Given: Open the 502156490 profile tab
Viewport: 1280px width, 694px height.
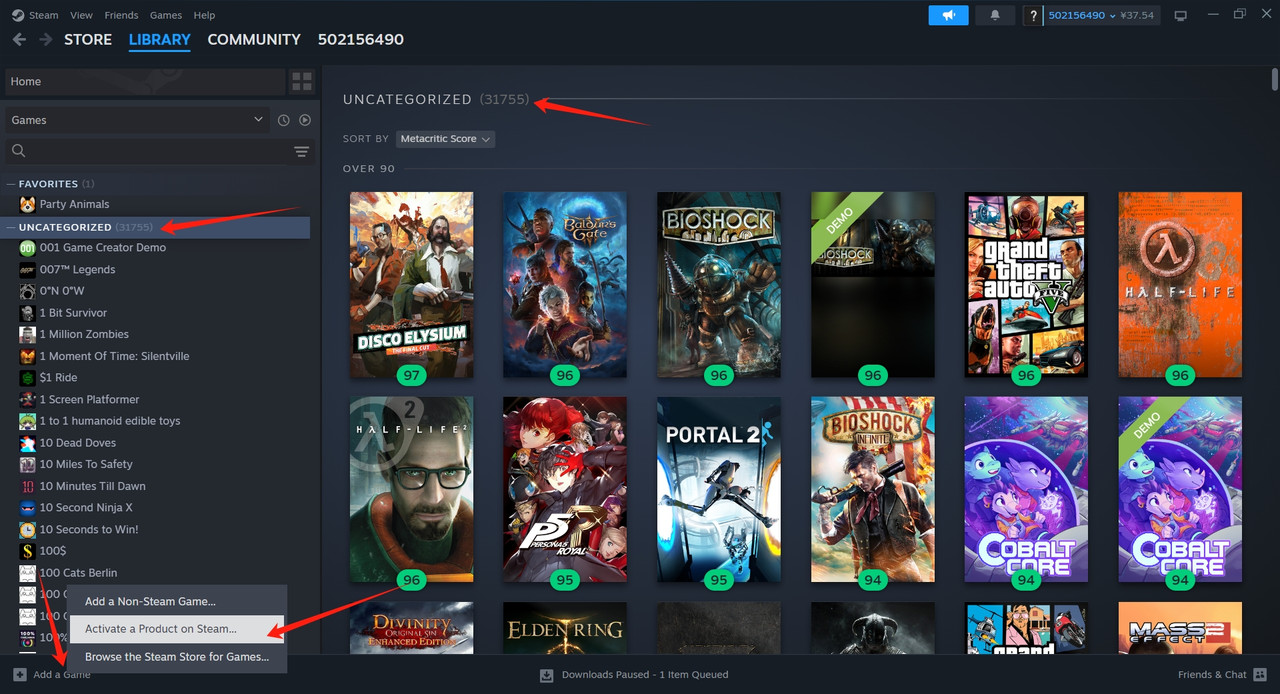Looking at the screenshot, I should tap(361, 39).
